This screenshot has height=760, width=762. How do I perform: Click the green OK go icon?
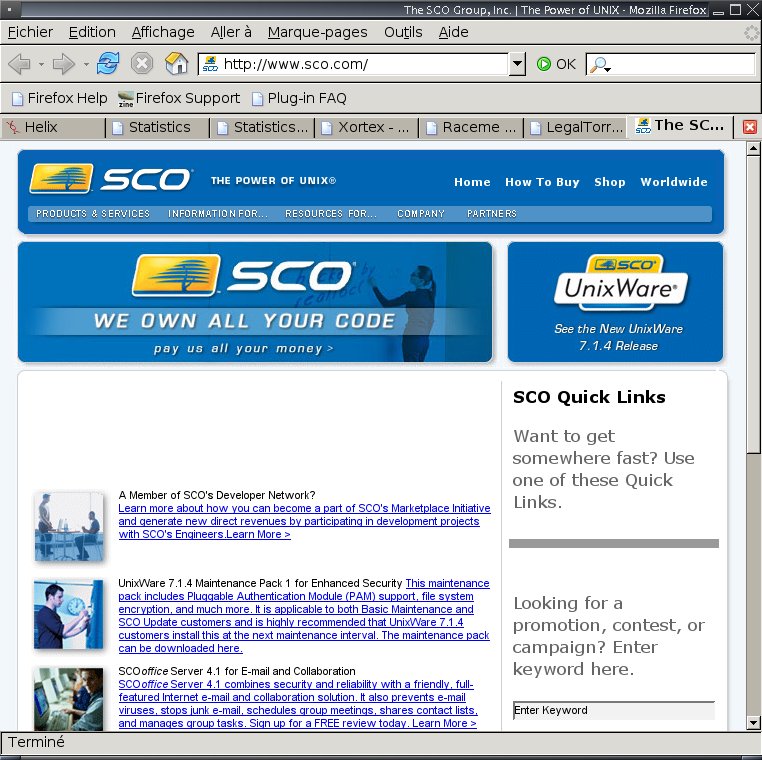(544, 64)
